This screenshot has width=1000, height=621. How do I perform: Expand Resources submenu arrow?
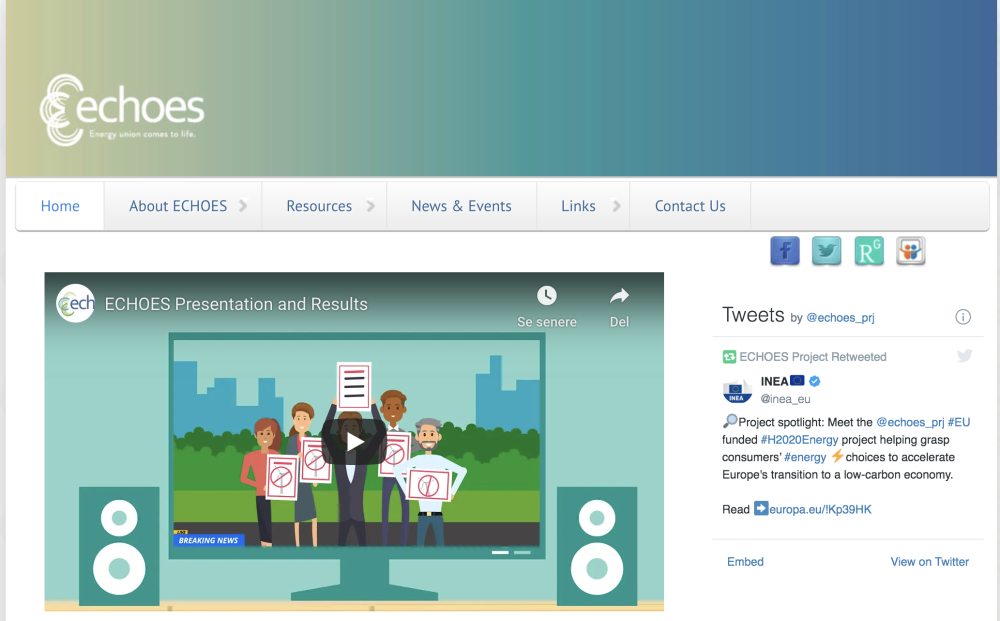tap(371, 206)
